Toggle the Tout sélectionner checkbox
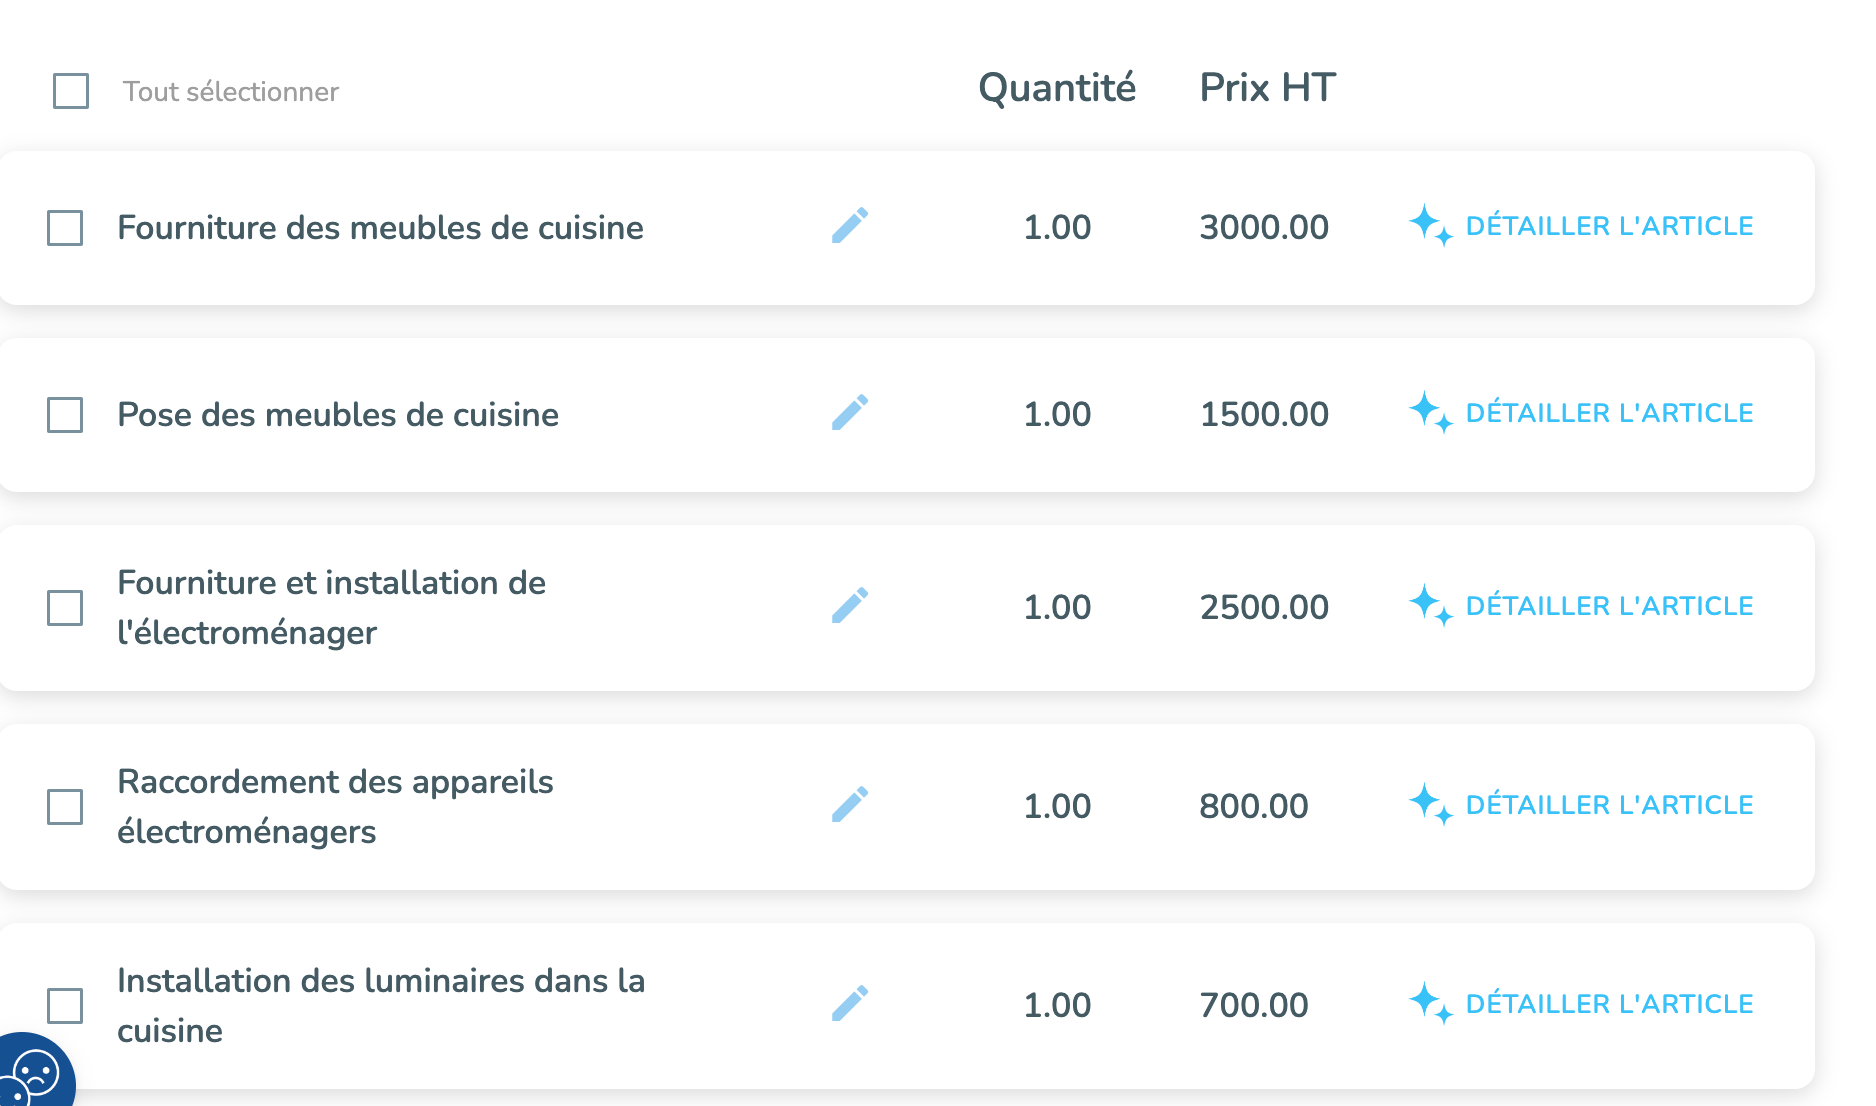 tap(71, 91)
